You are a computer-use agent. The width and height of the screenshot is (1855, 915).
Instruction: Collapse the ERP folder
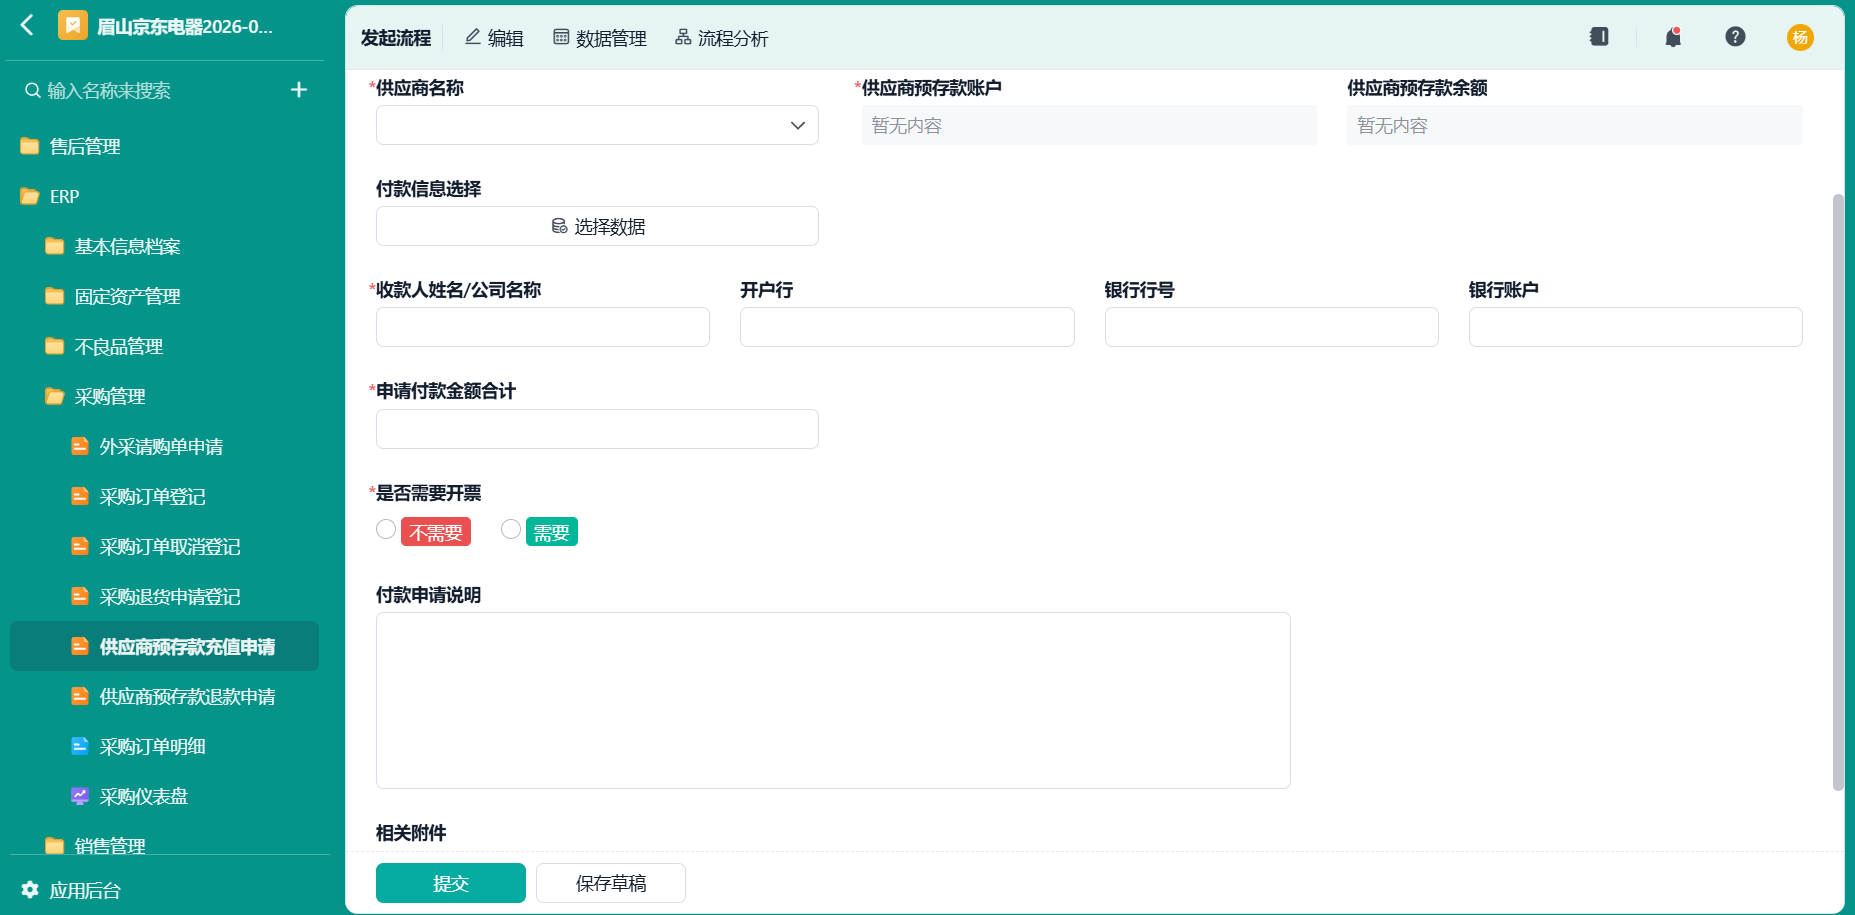[64, 196]
